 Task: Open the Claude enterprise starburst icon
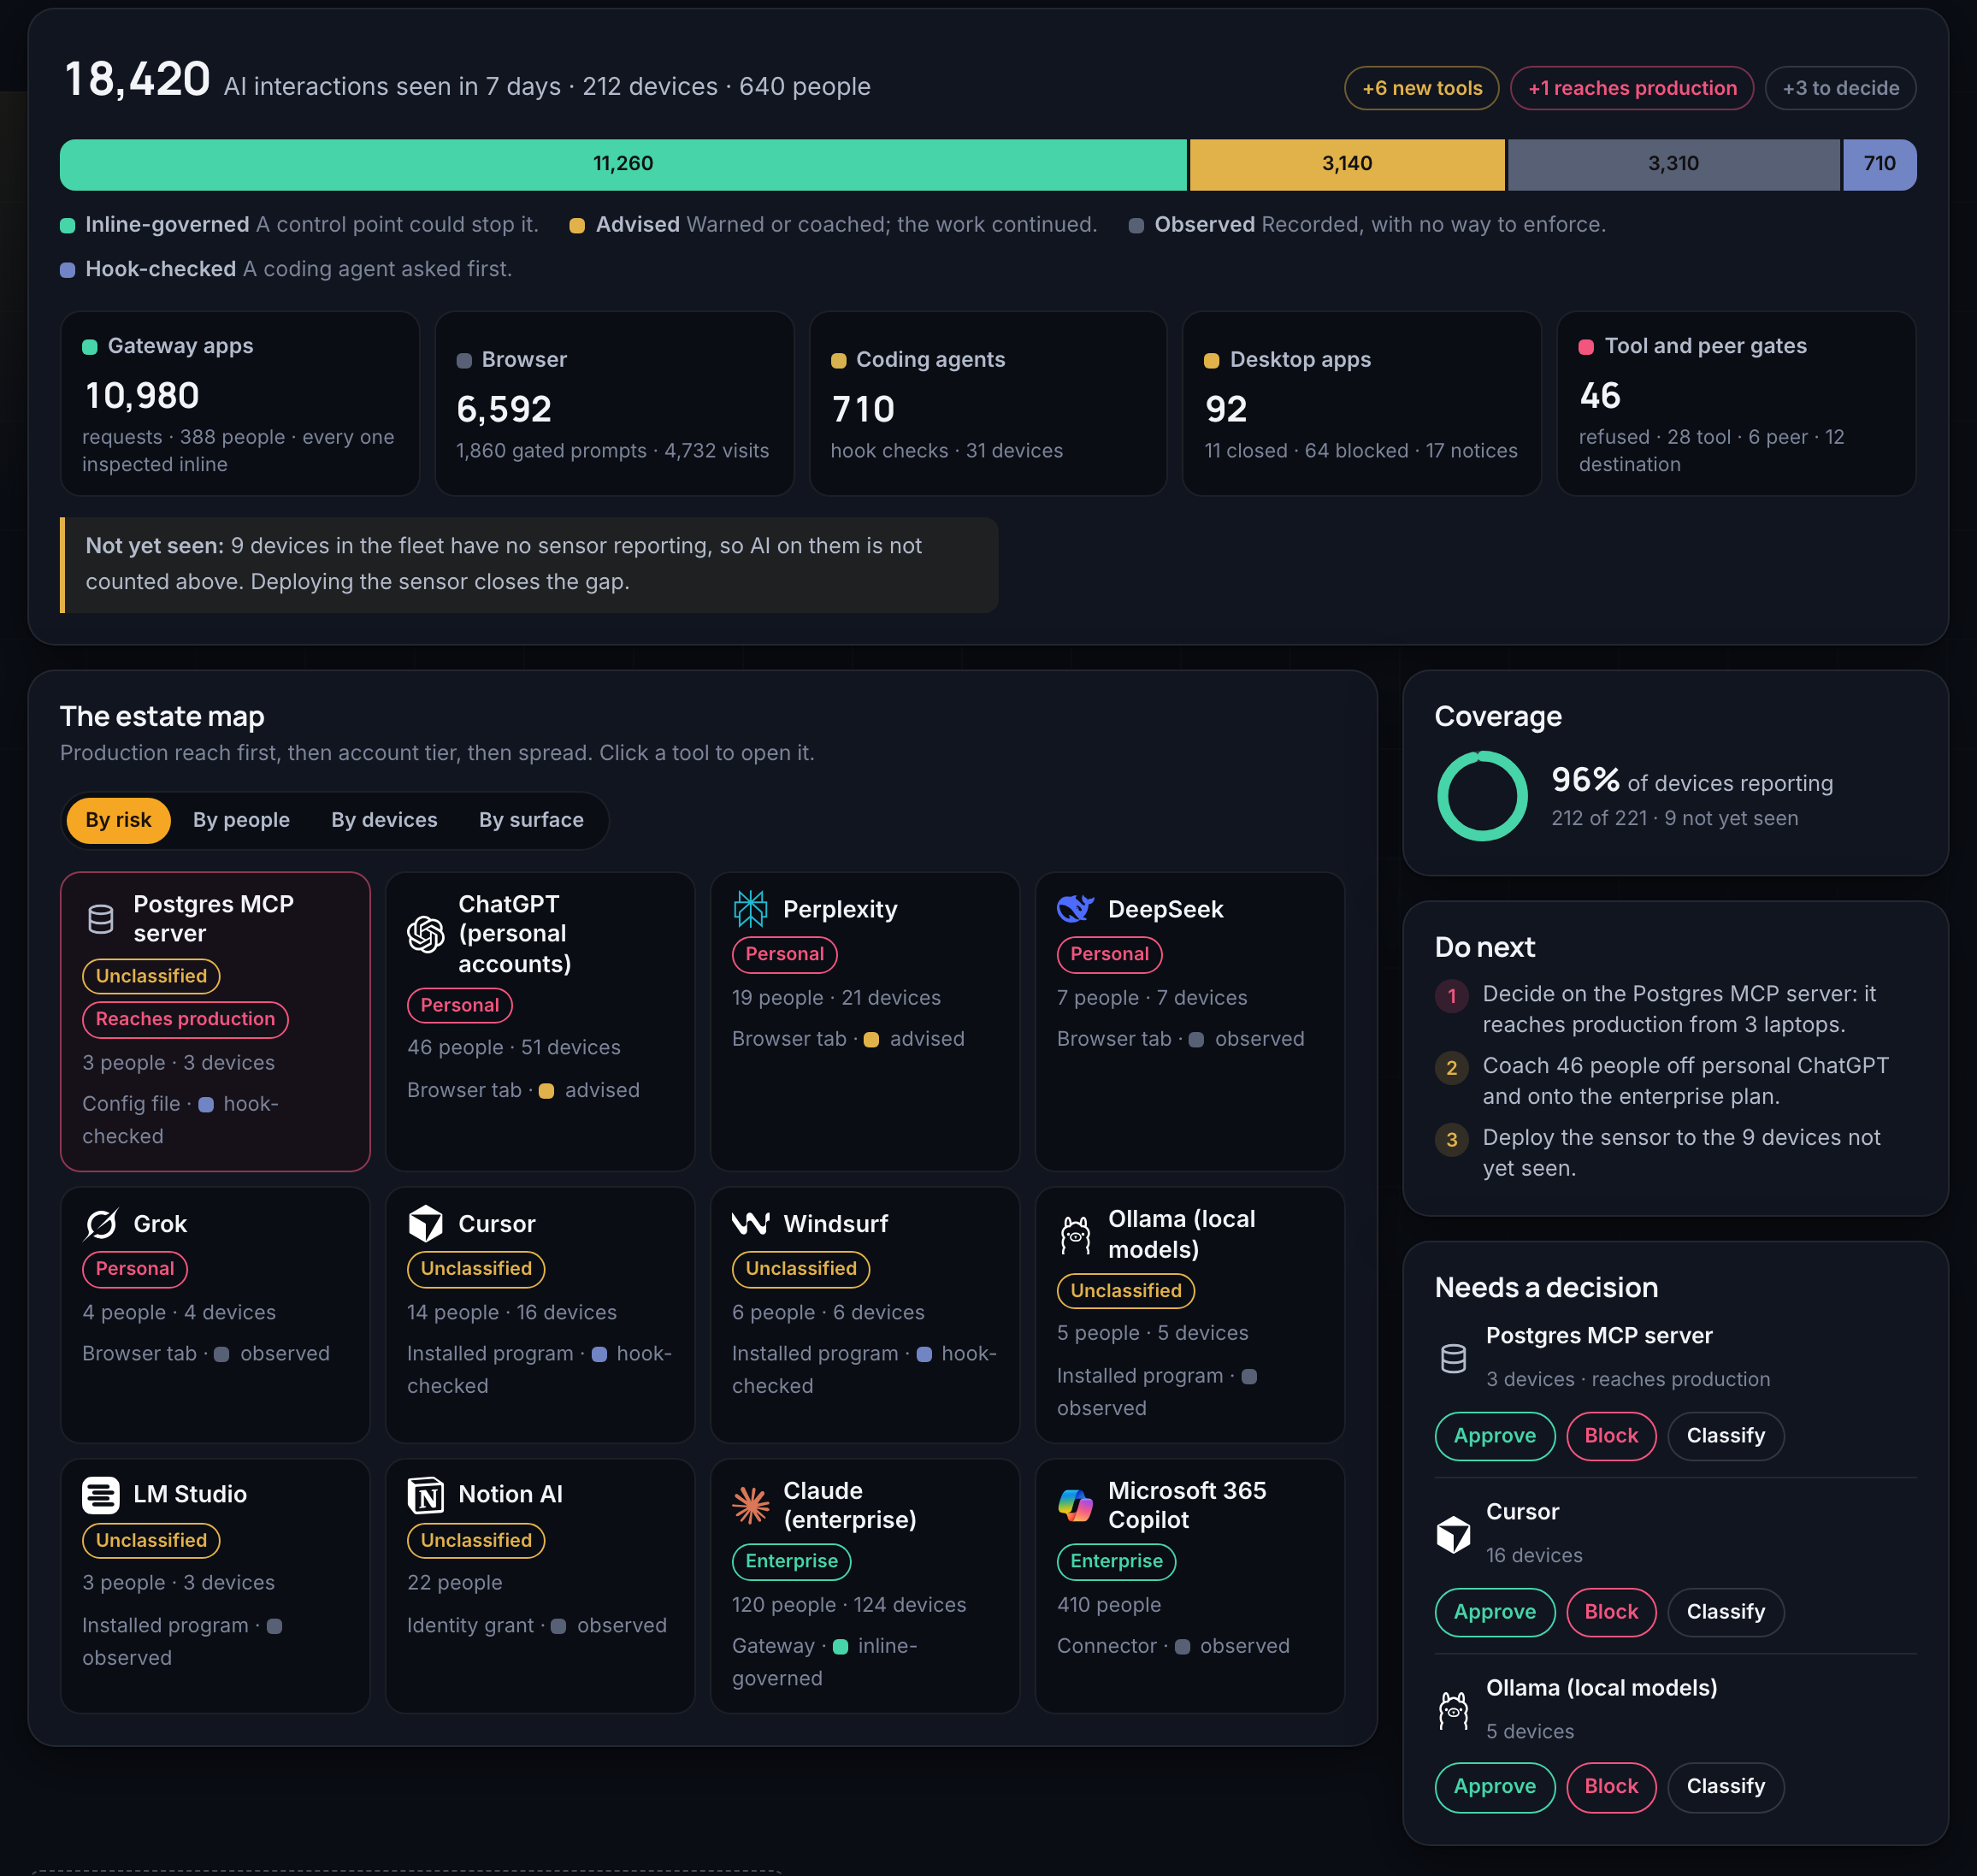(751, 1505)
